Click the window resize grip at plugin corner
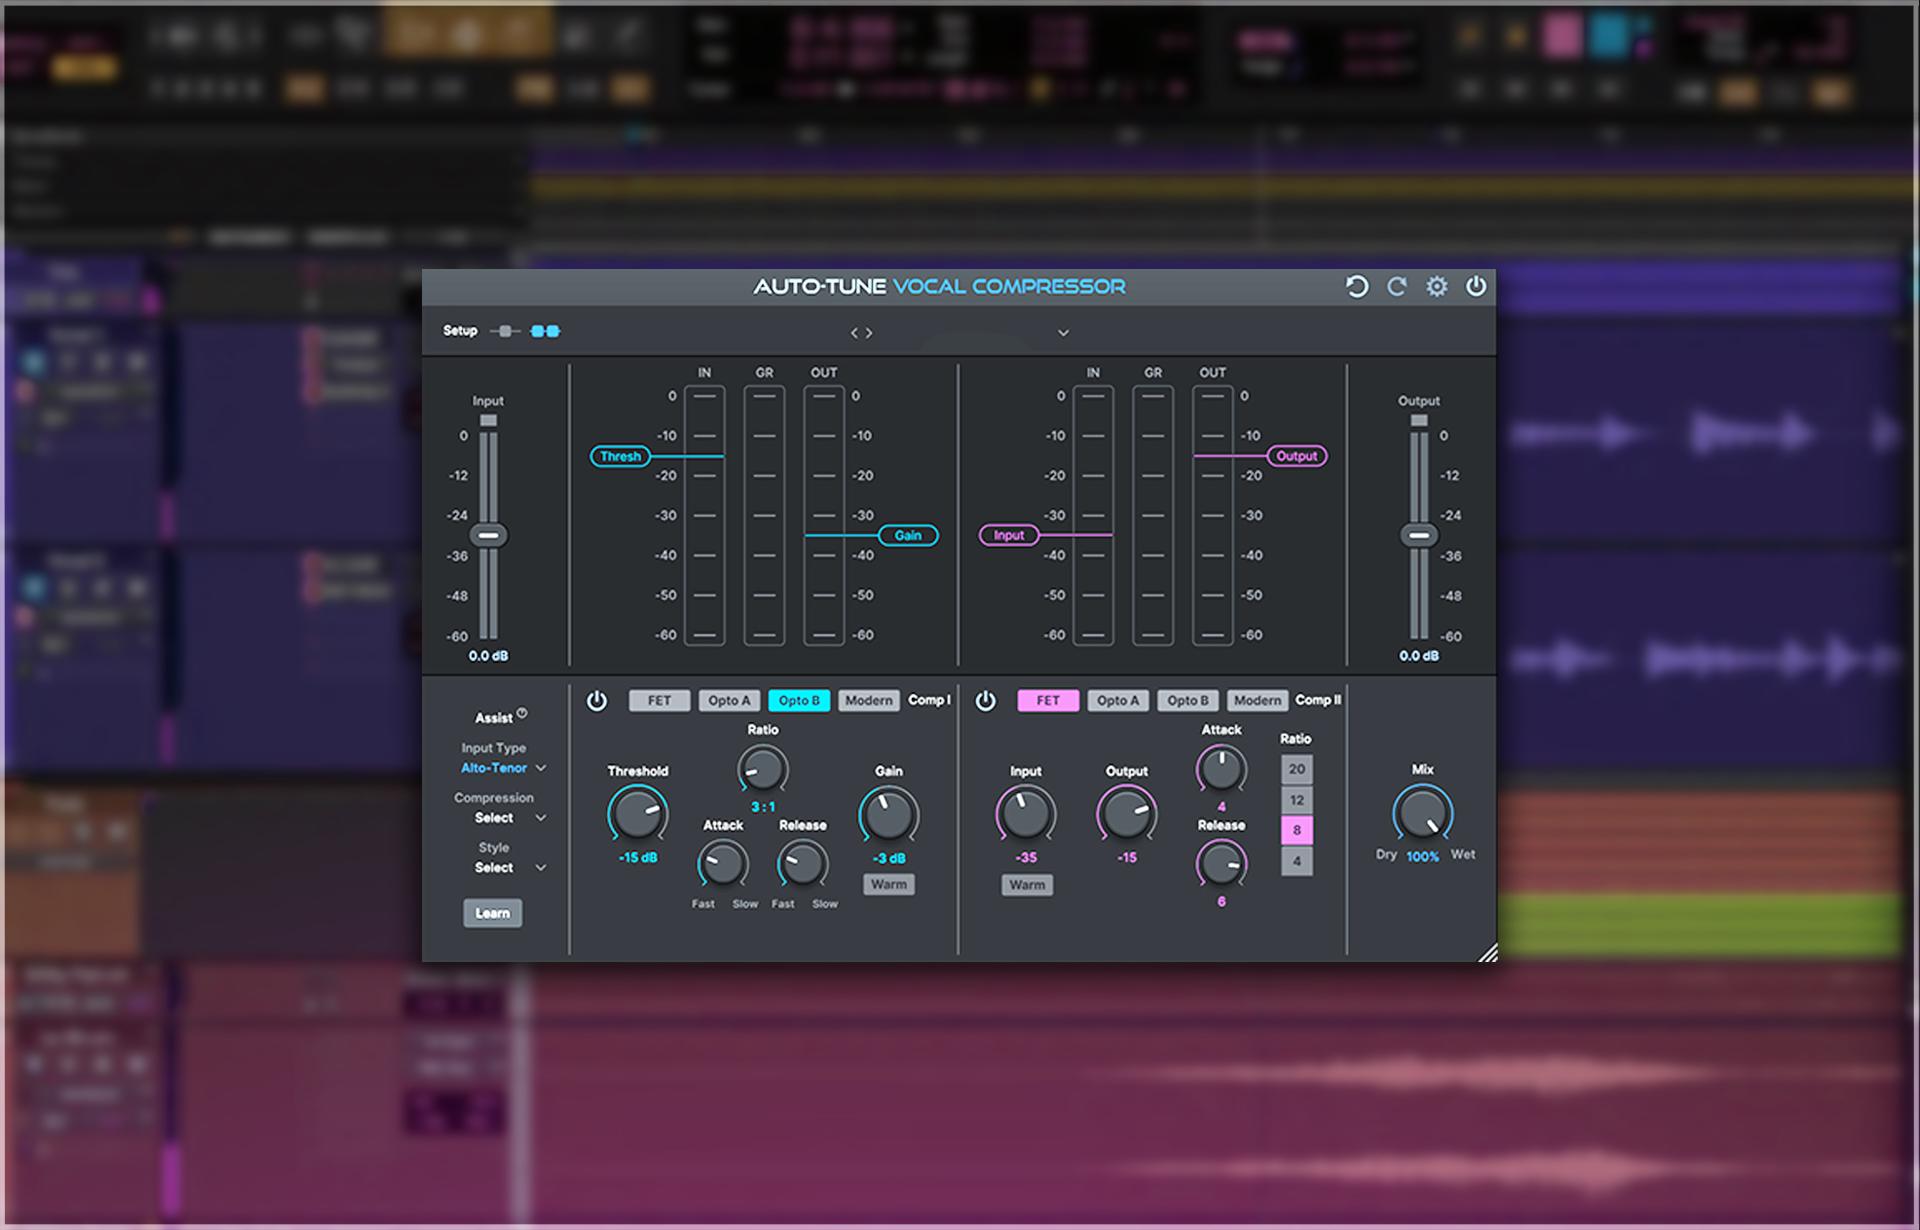This screenshot has width=1920, height=1230. (1488, 953)
